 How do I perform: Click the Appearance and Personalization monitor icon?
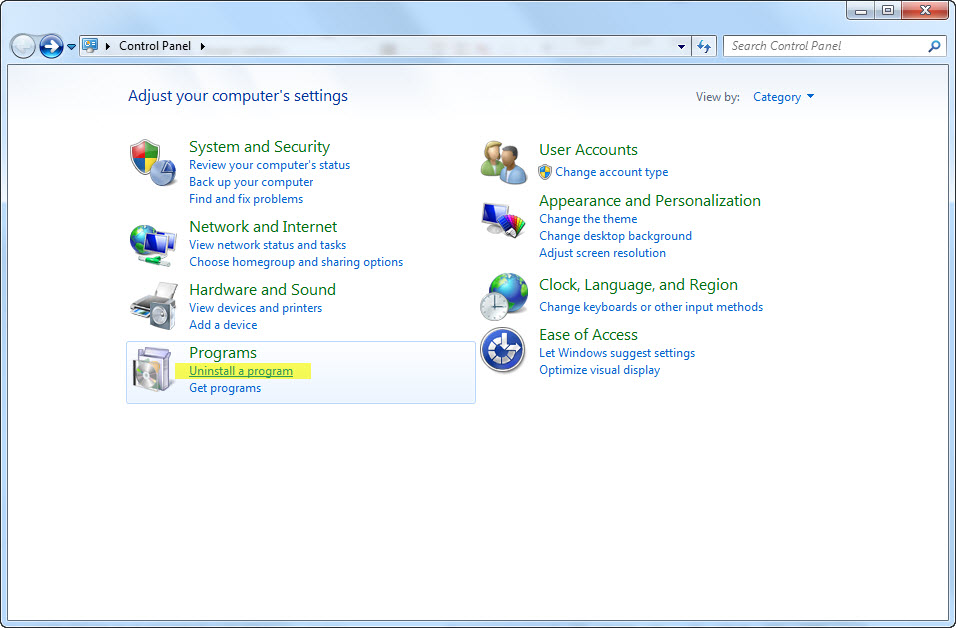[x=504, y=219]
